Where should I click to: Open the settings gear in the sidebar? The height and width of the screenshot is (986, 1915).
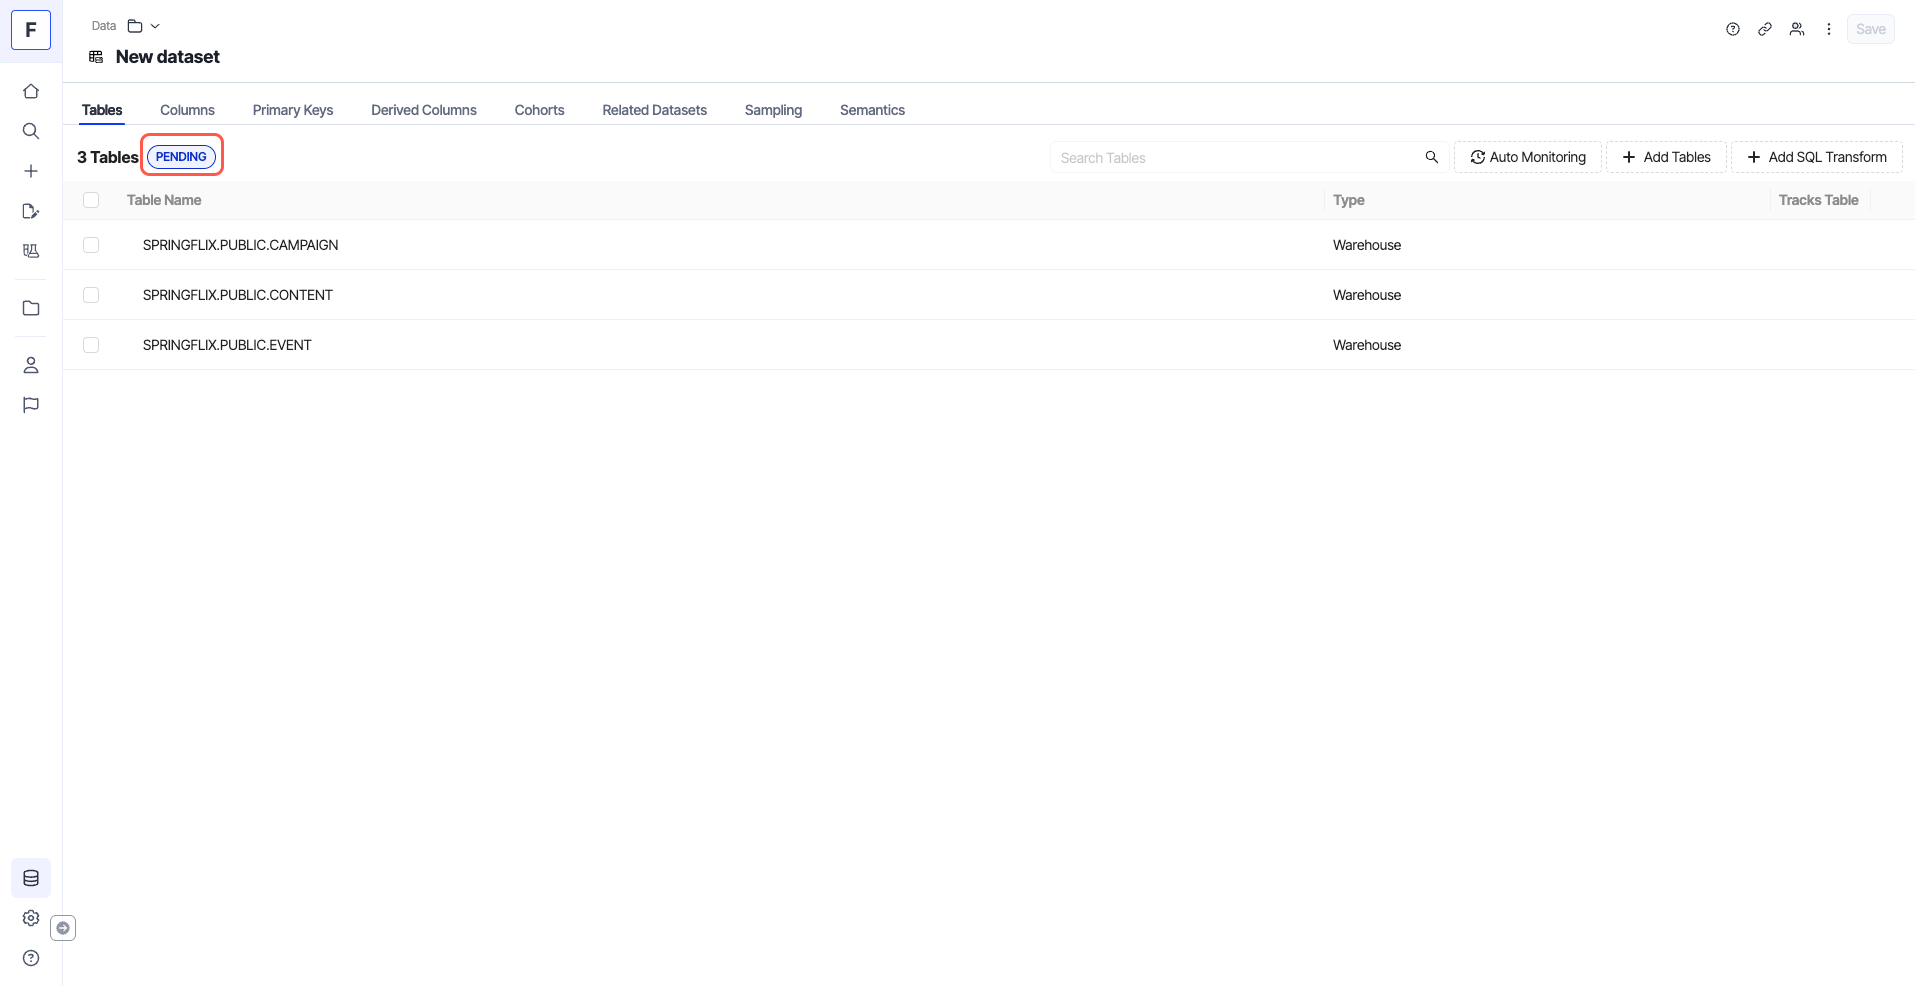click(x=31, y=918)
